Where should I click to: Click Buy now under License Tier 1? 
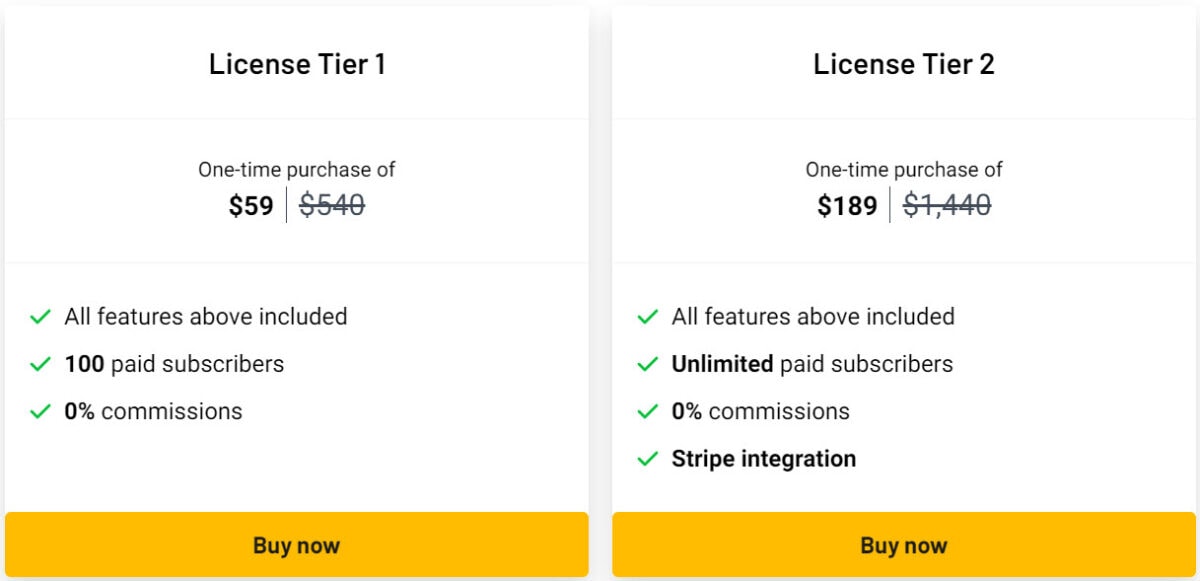pos(296,545)
